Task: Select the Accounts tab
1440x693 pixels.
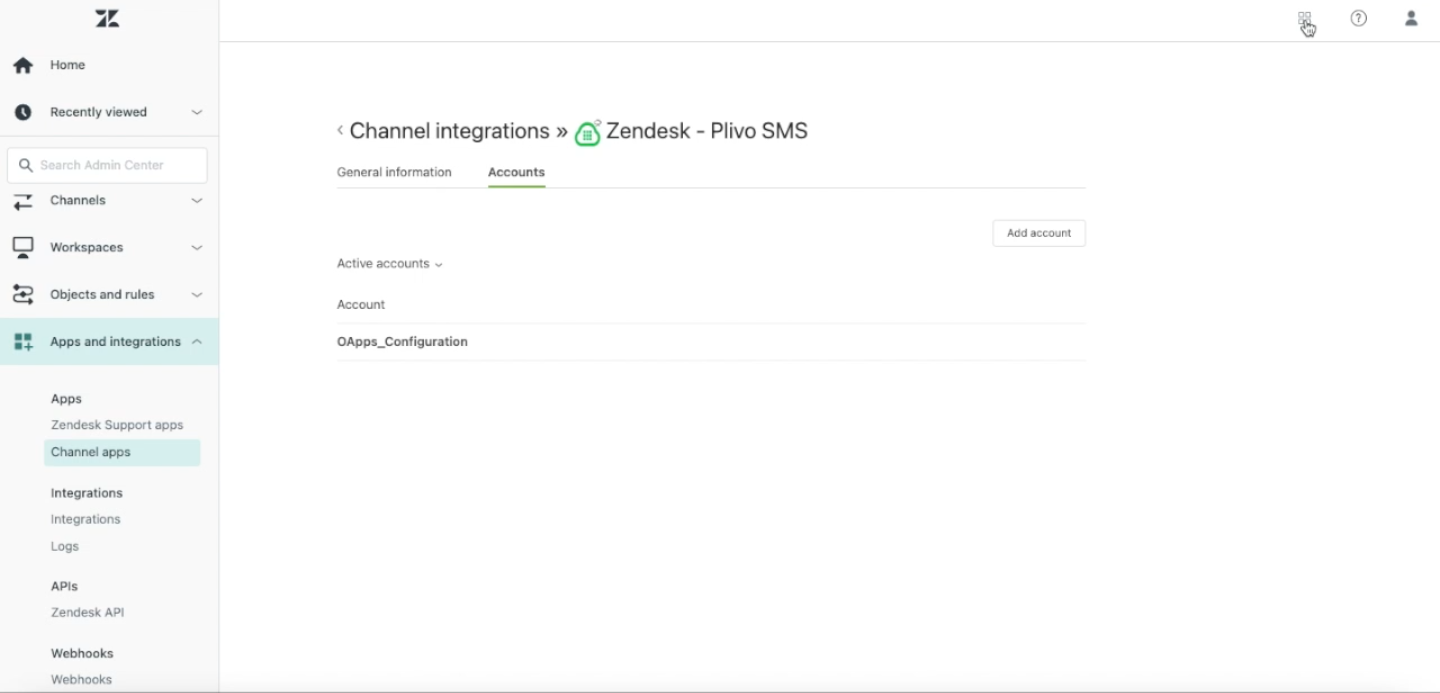Action: [x=516, y=172]
